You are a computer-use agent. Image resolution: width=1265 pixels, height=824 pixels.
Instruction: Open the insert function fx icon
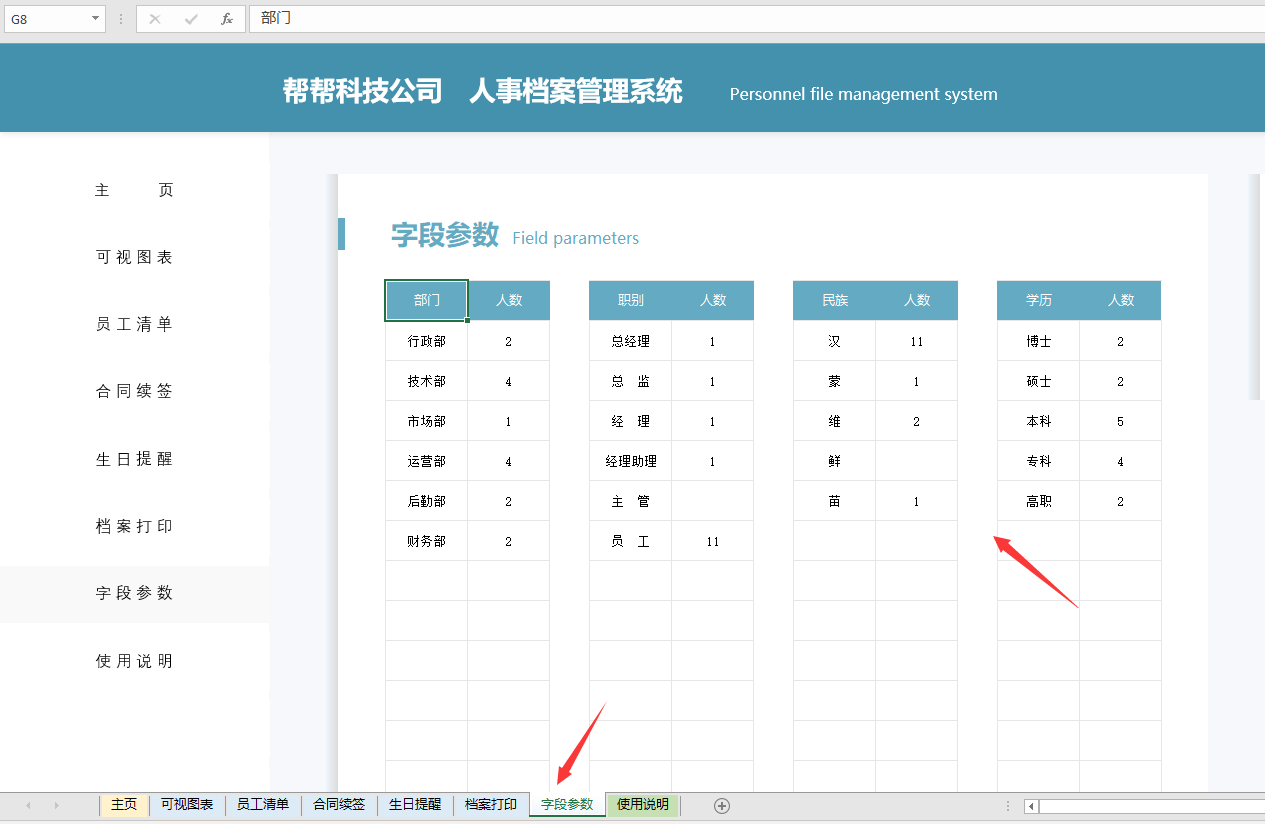pos(227,19)
